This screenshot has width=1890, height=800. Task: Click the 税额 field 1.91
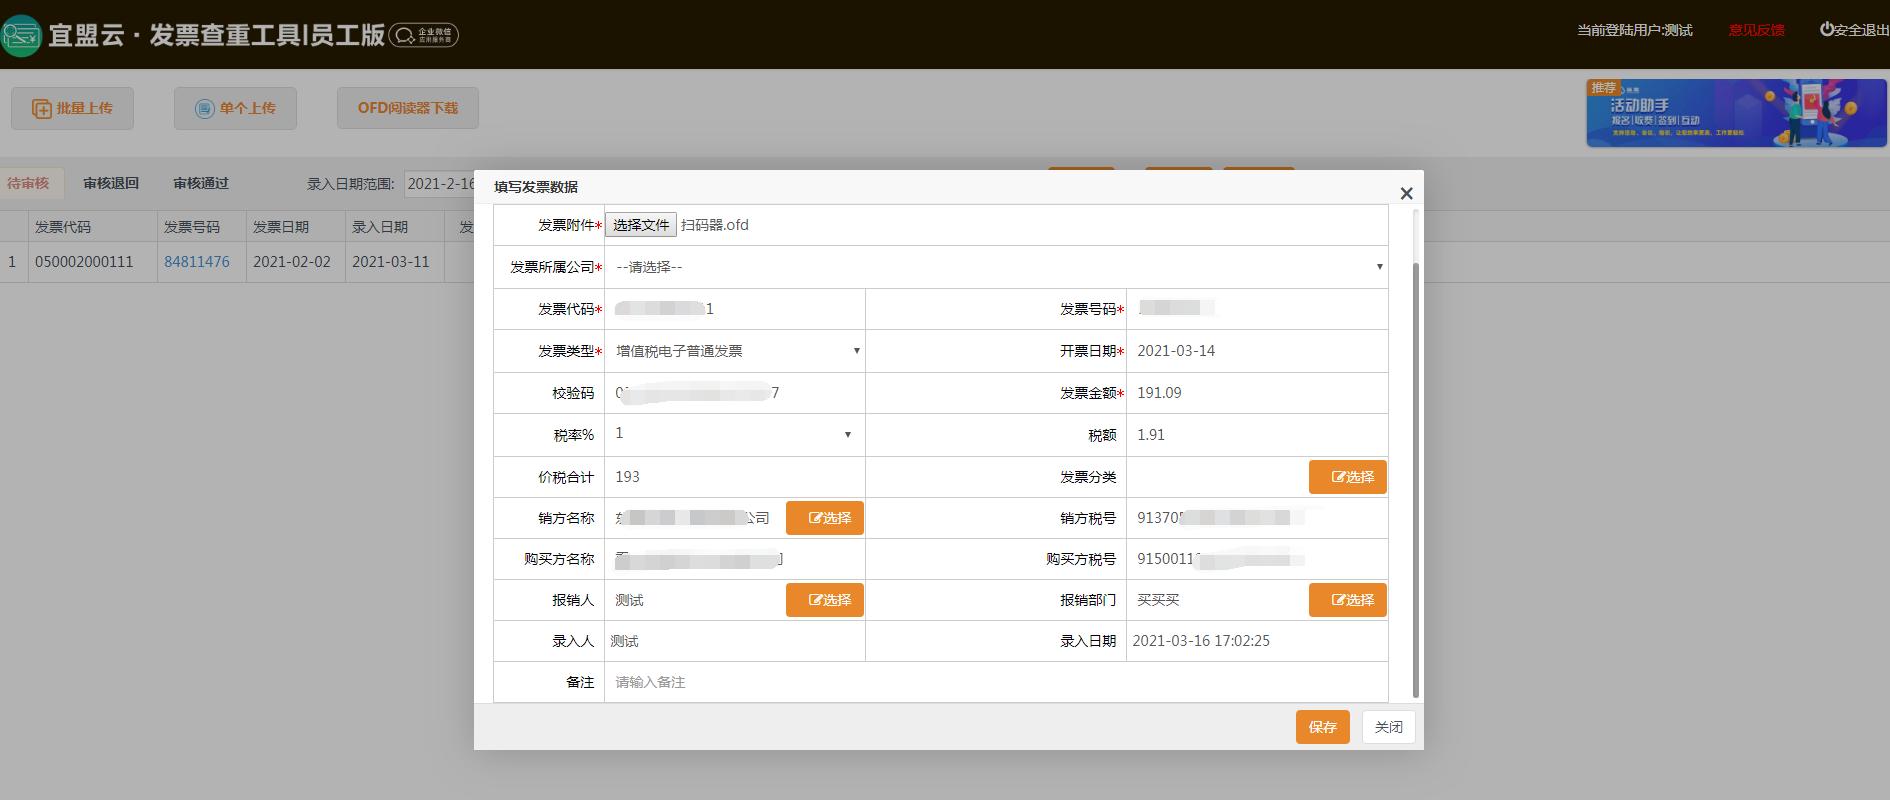coord(1257,435)
